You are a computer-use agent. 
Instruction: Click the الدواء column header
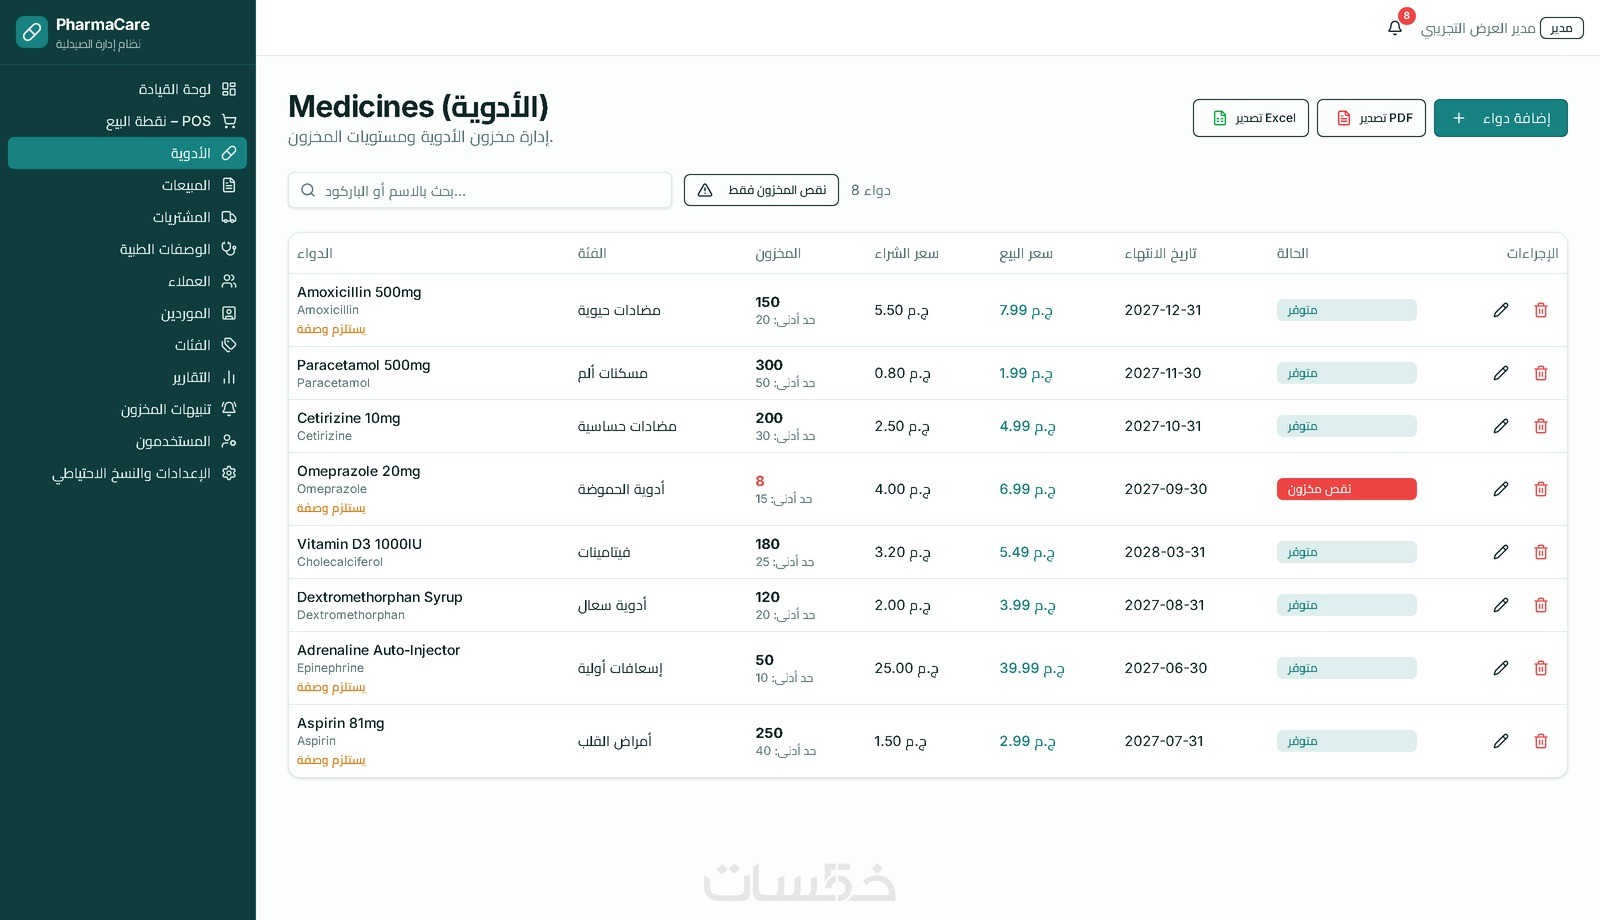click(315, 254)
